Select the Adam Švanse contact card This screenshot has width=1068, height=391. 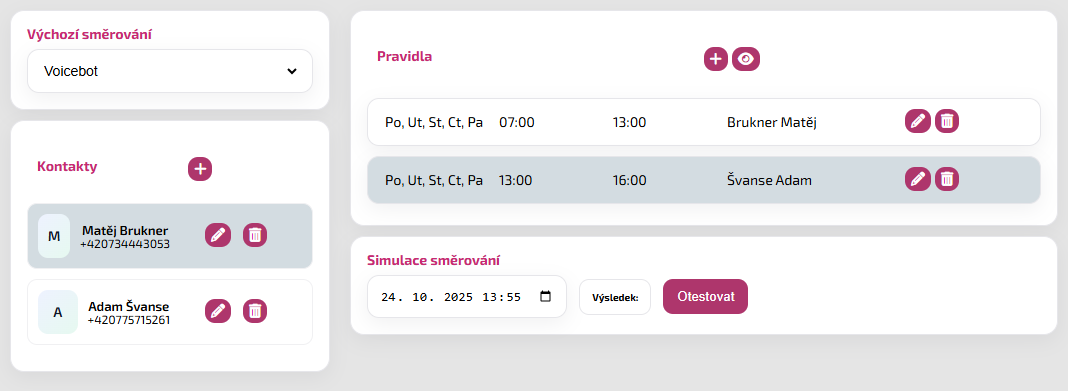click(x=170, y=312)
